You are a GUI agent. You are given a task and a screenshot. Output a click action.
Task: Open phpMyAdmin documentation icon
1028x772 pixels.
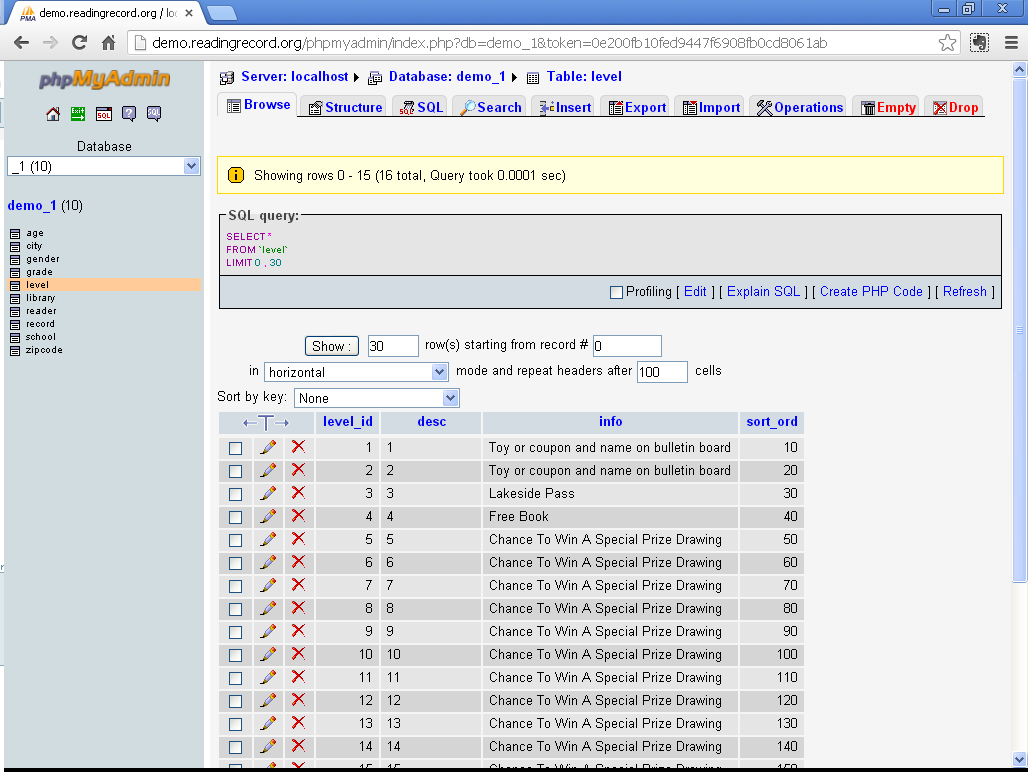129,114
